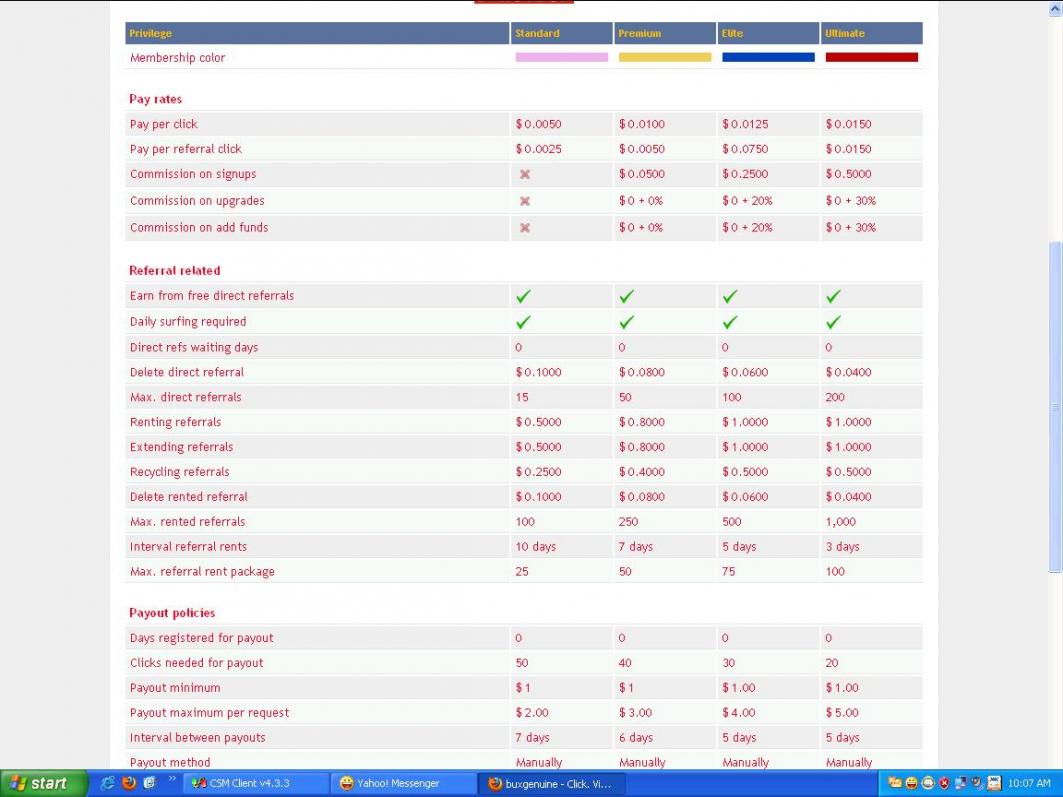Click Standard interval referral rents value 10 days

tap(536, 546)
